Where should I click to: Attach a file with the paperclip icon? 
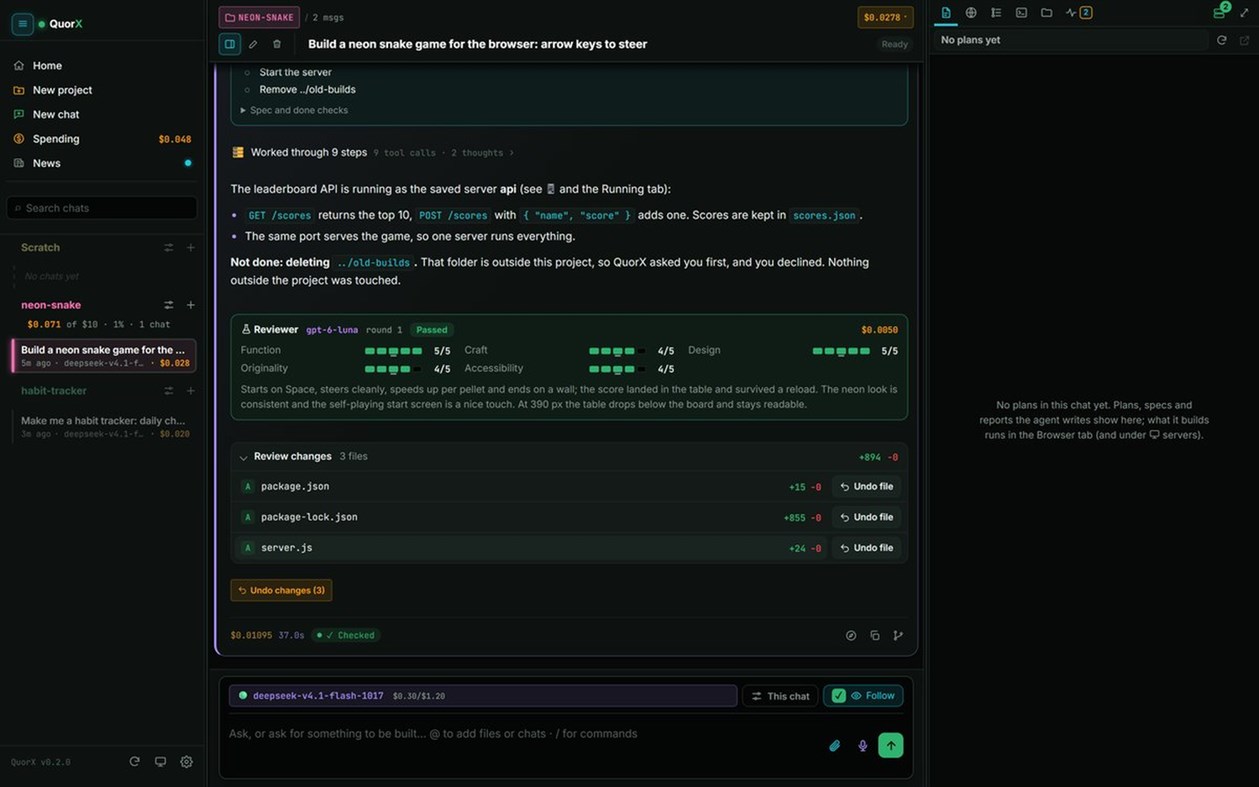835,746
